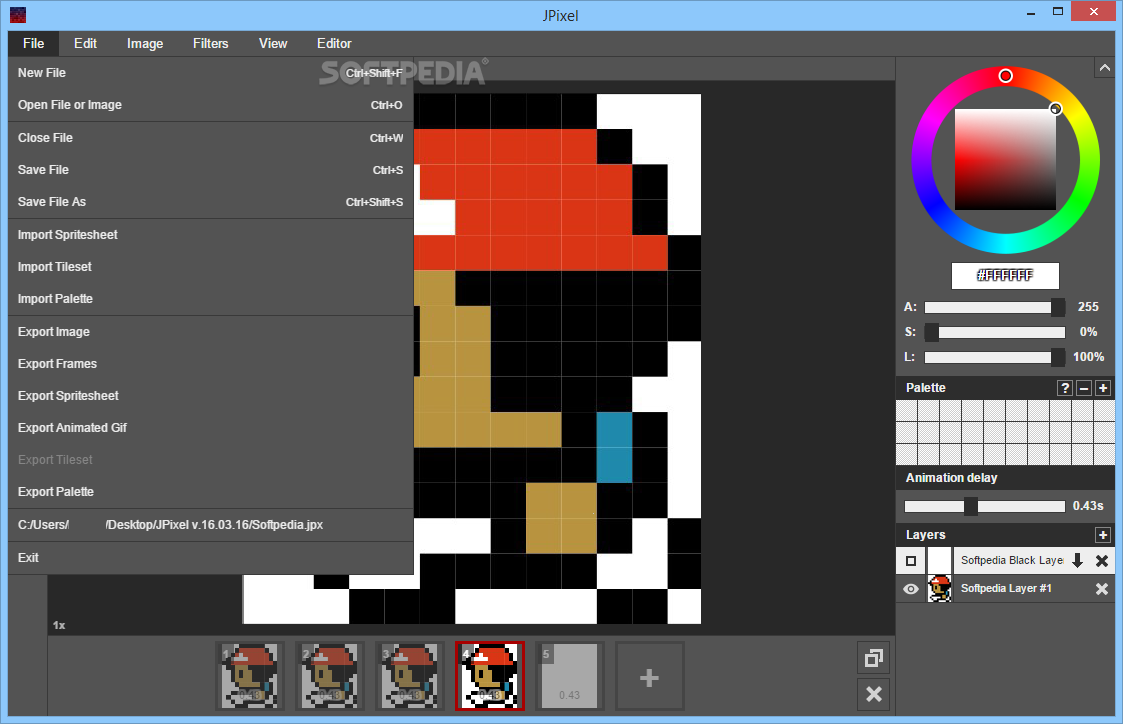Click Softpedia Layer #1 name
The width and height of the screenshot is (1123, 724).
pyautogui.click(x=1006, y=589)
